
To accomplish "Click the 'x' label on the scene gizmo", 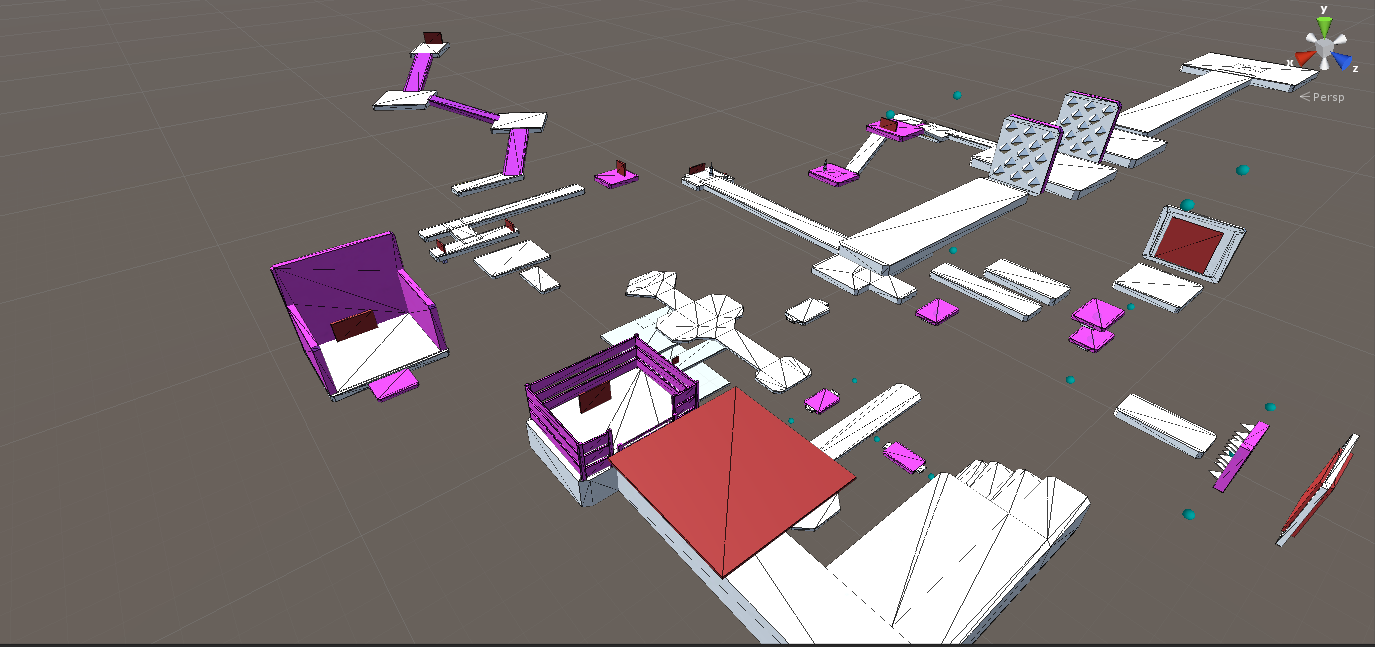I will click(x=1290, y=62).
